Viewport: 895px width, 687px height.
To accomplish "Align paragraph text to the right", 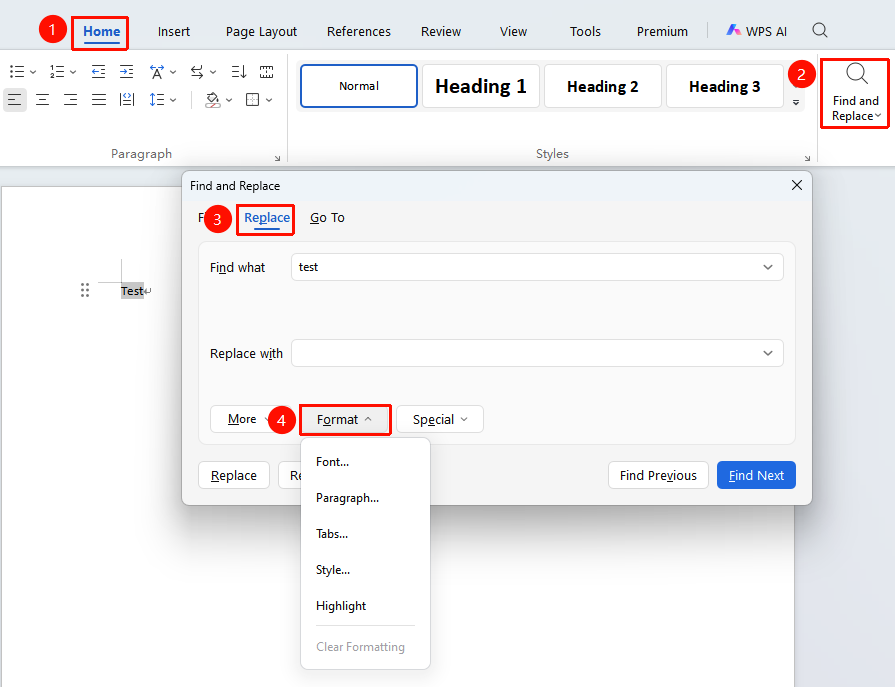I will pyautogui.click(x=70, y=100).
